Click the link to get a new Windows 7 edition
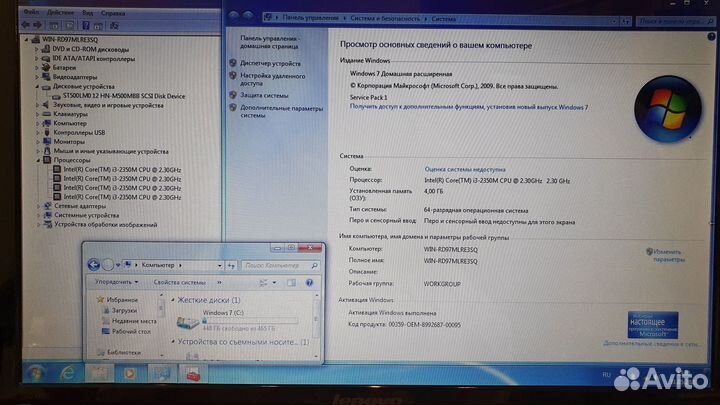The height and width of the screenshot is (405, 720). coord(469,107)
